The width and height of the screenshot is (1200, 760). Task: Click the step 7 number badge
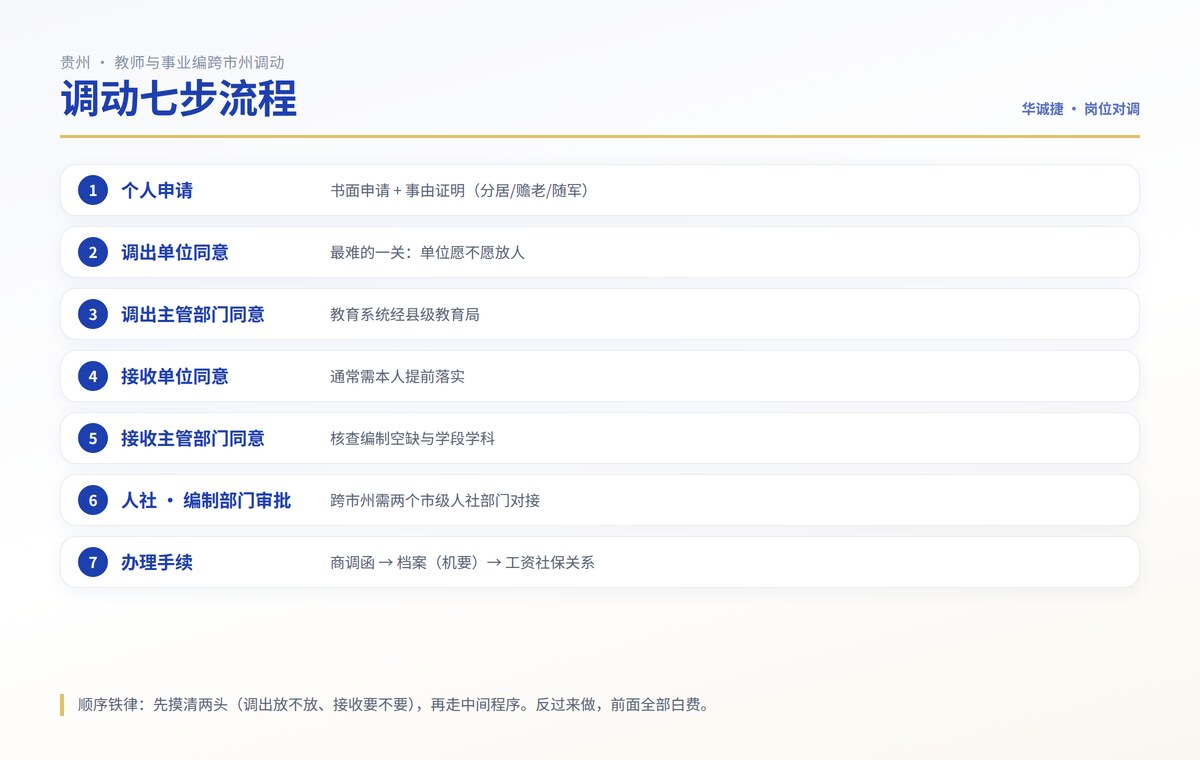click(x=93, y=562)
